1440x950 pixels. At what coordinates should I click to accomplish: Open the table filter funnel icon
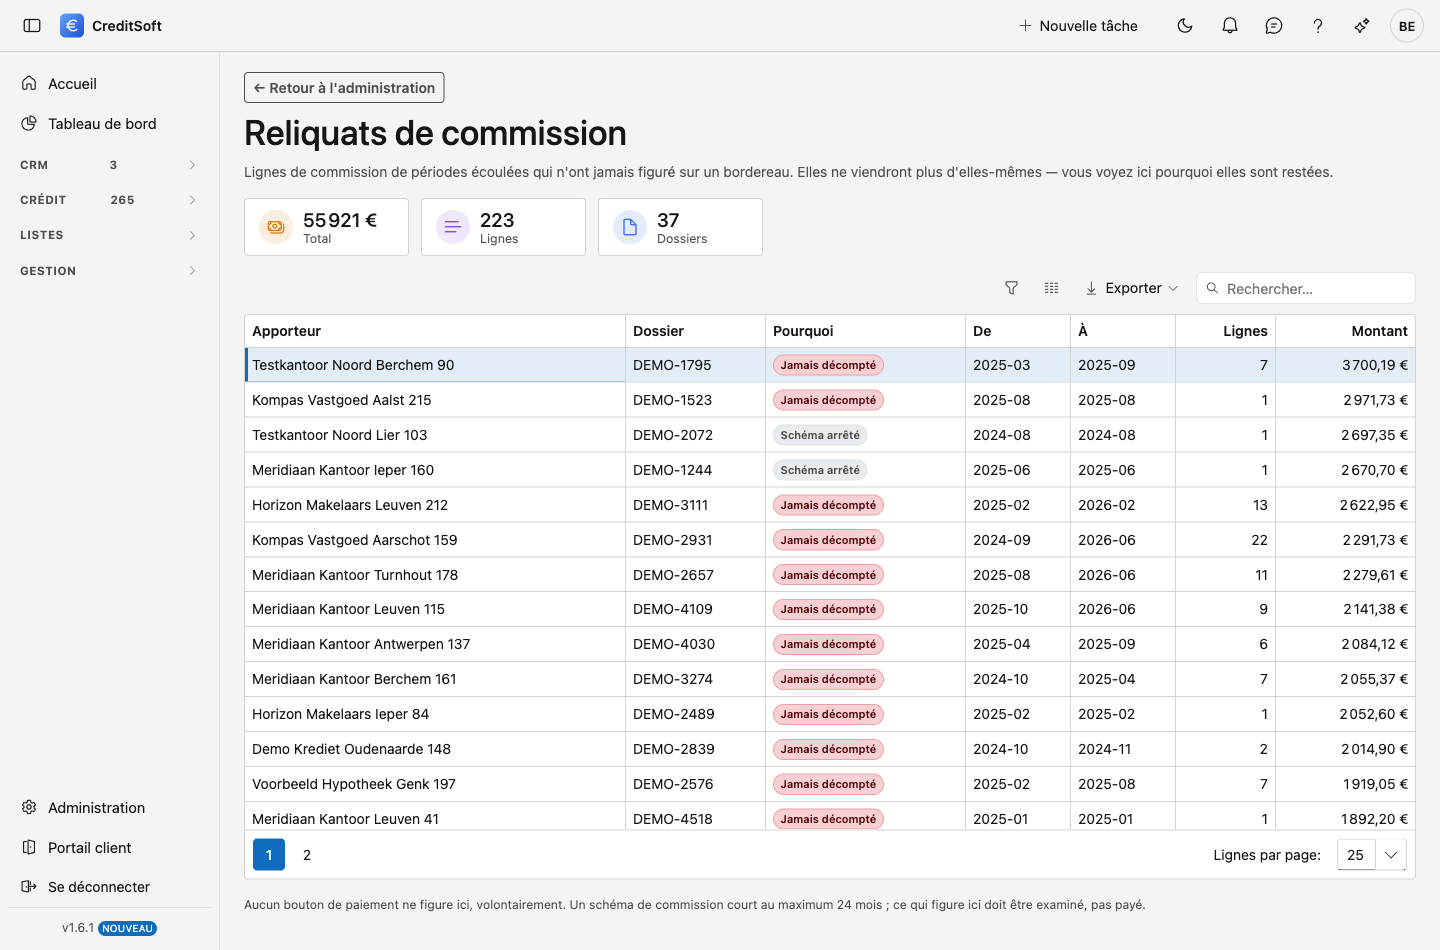point(1011,288)
